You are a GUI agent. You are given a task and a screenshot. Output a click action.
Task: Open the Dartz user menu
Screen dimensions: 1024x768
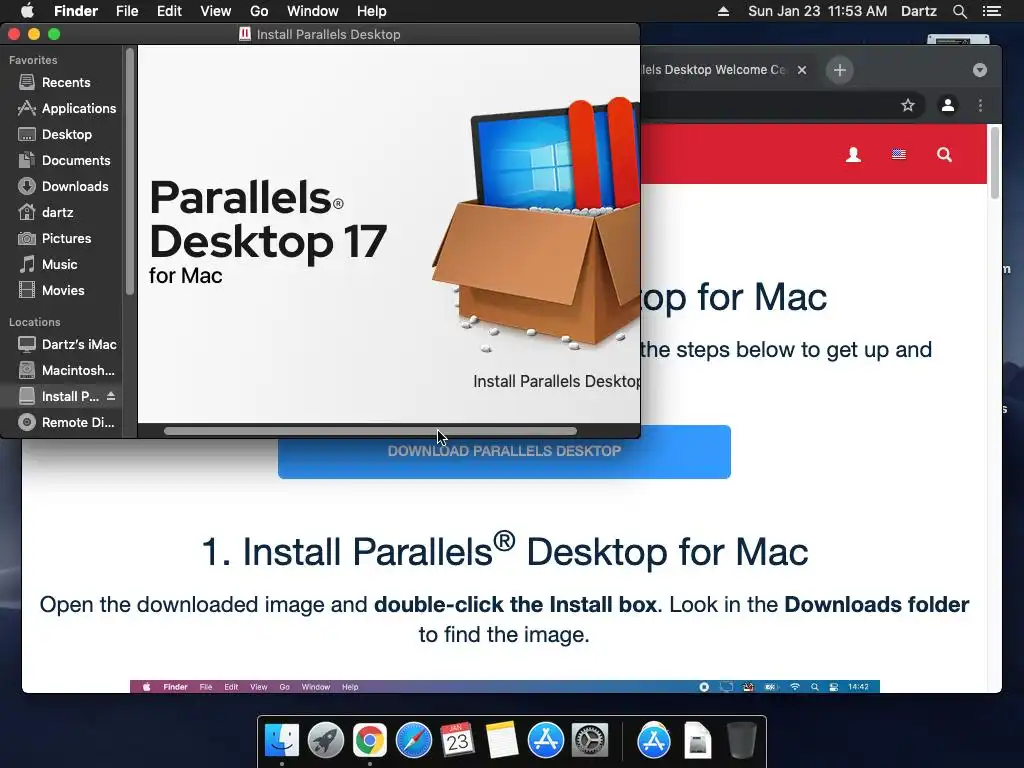919,11
